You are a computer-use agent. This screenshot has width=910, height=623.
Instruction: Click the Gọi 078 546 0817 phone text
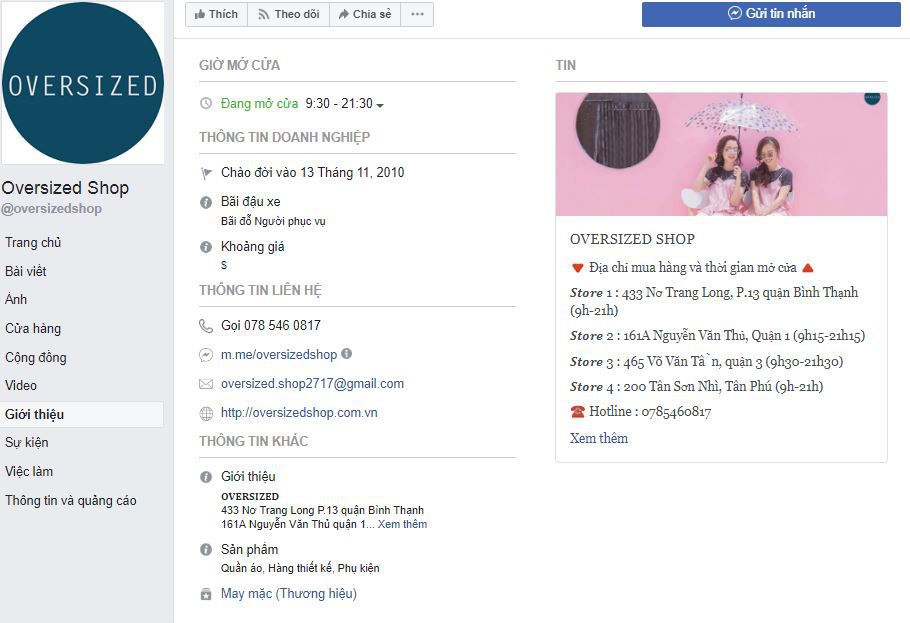point(270,326)
